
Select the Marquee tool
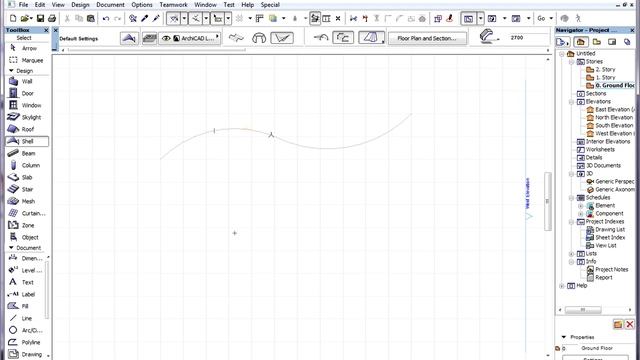tap(27, 60)
